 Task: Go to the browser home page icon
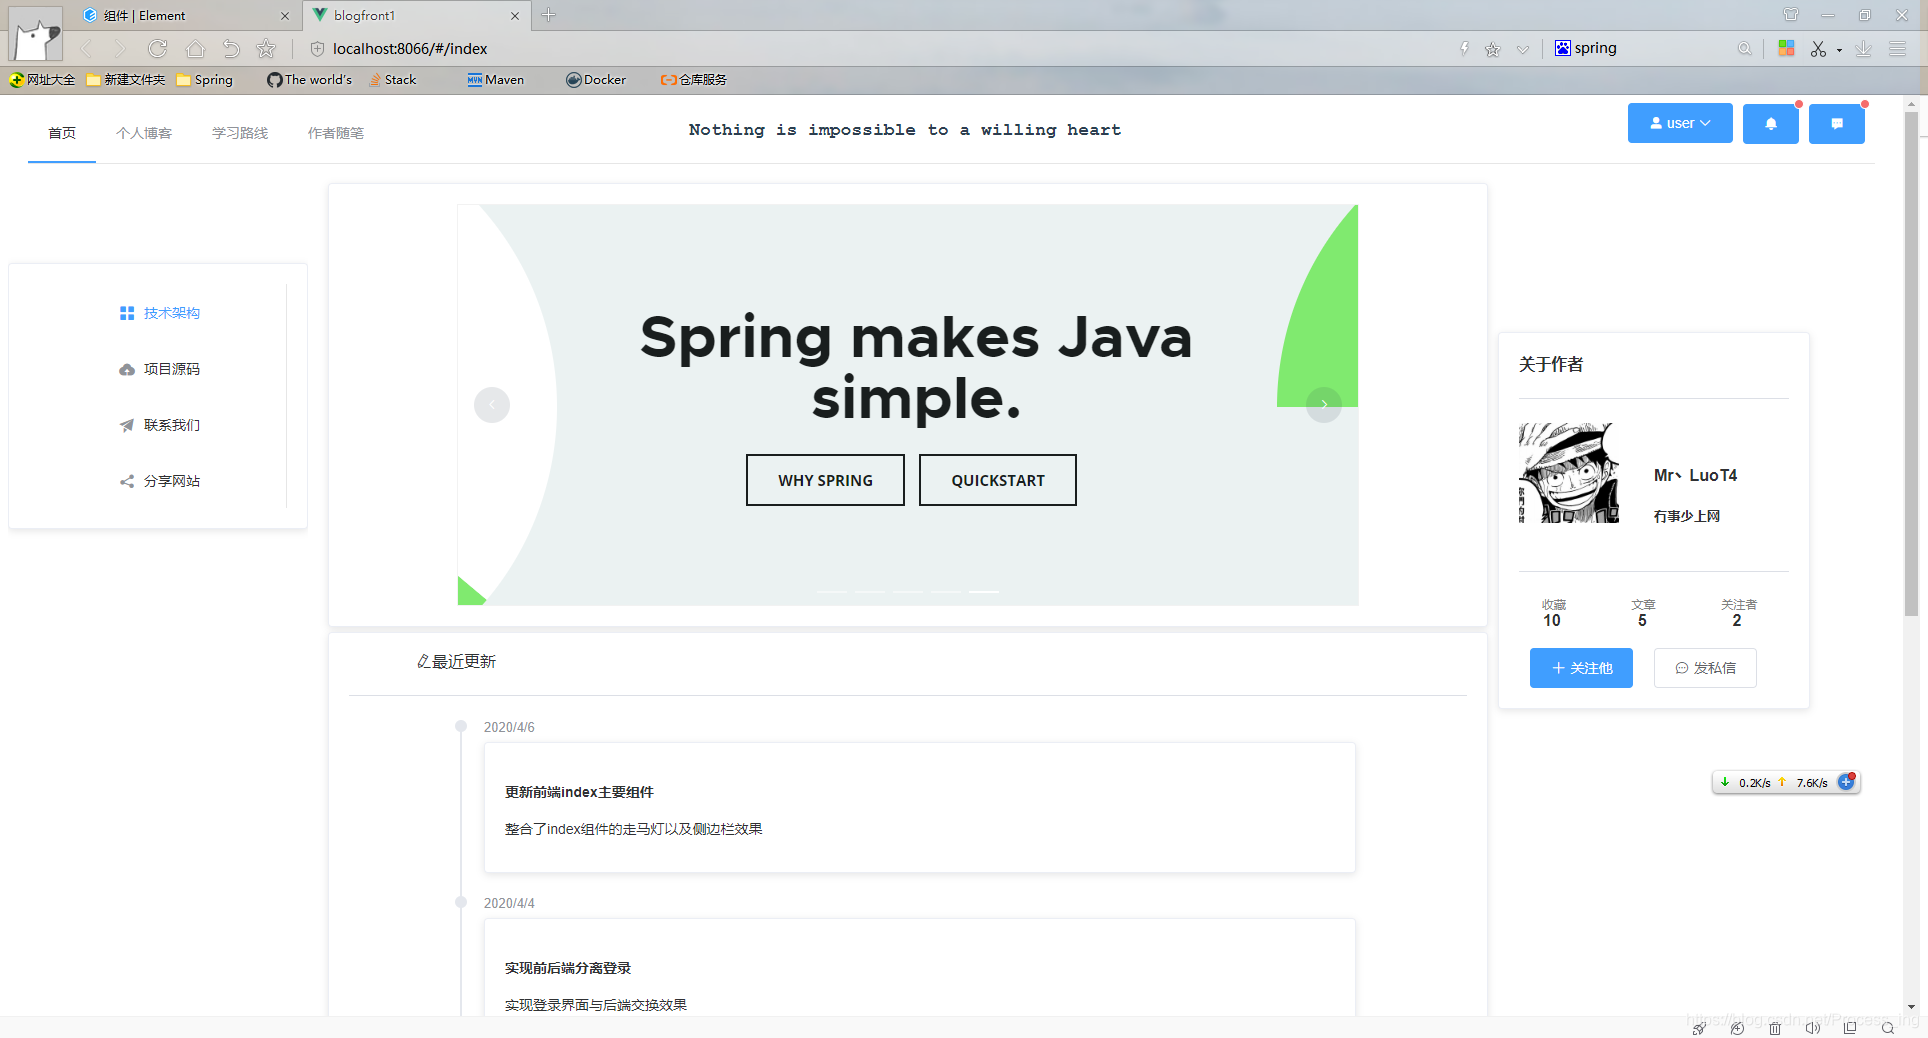(195, 49)
